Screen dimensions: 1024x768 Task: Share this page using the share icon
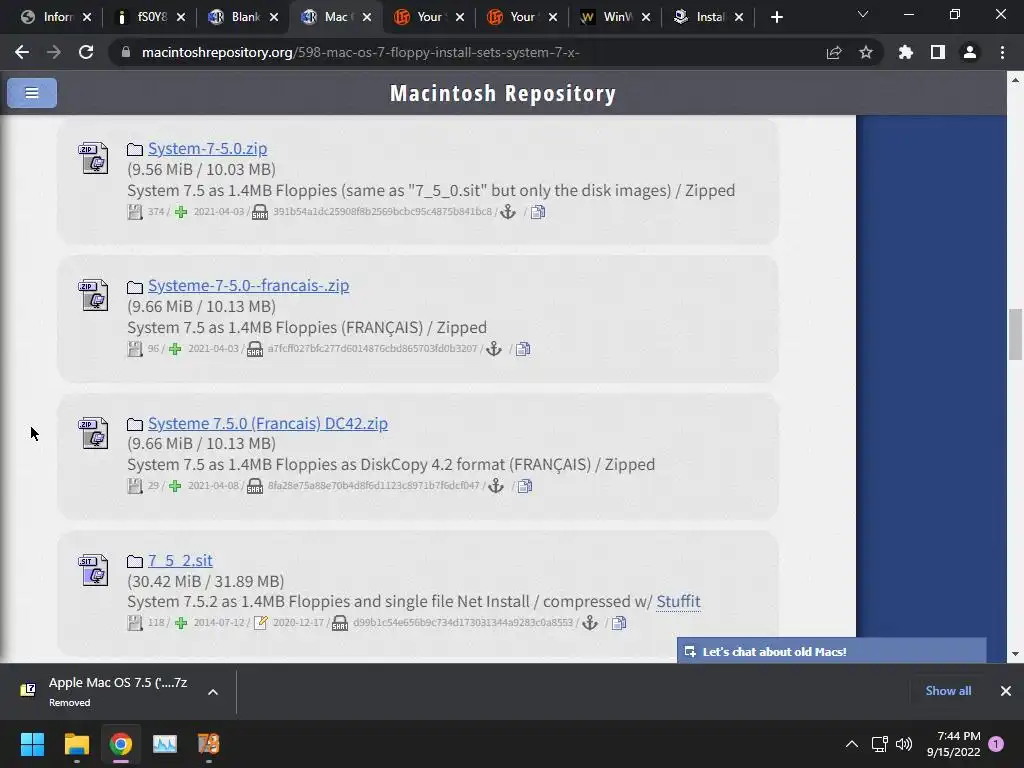coord(834,52)
